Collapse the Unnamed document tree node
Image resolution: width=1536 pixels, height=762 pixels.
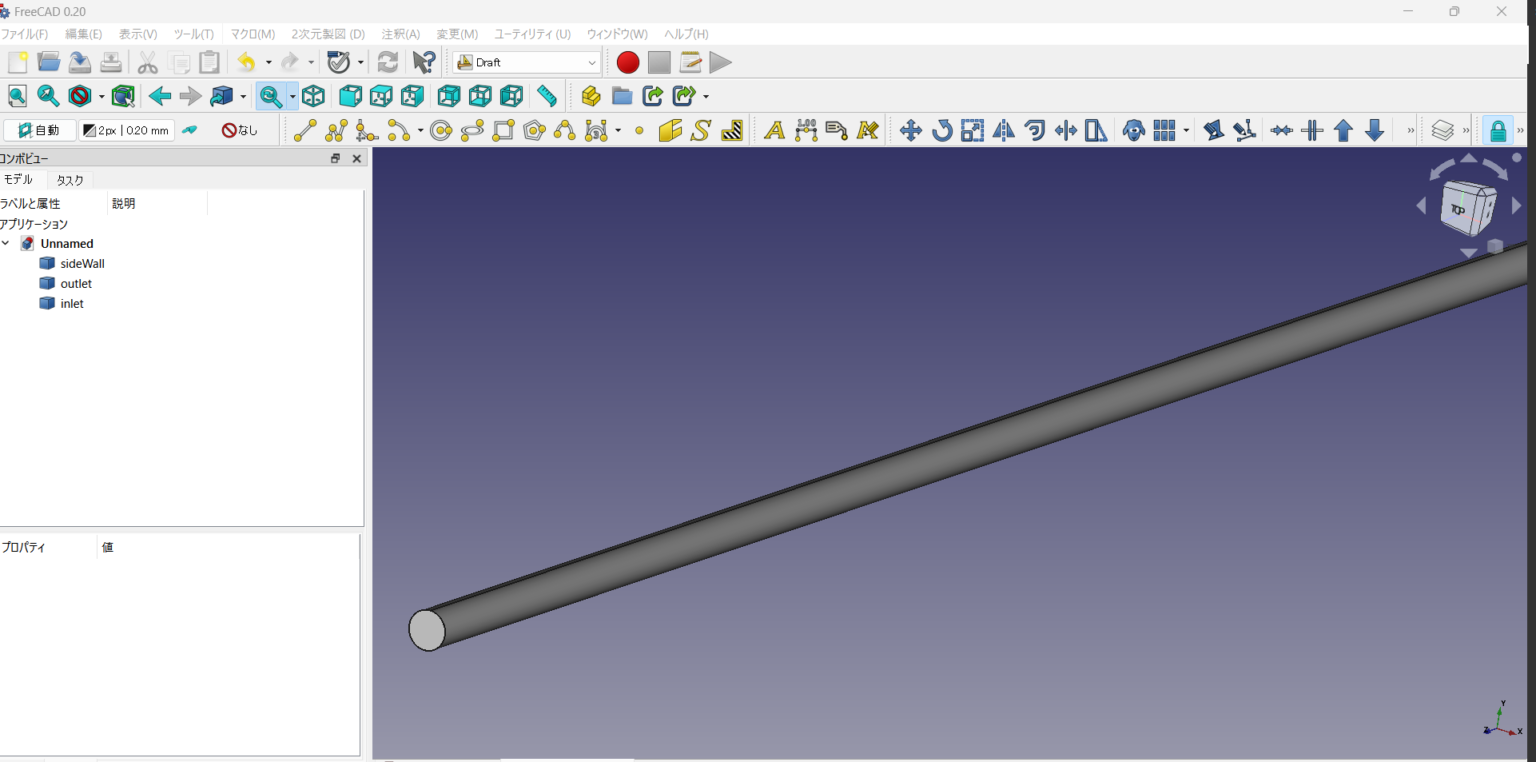pos(7,243)
